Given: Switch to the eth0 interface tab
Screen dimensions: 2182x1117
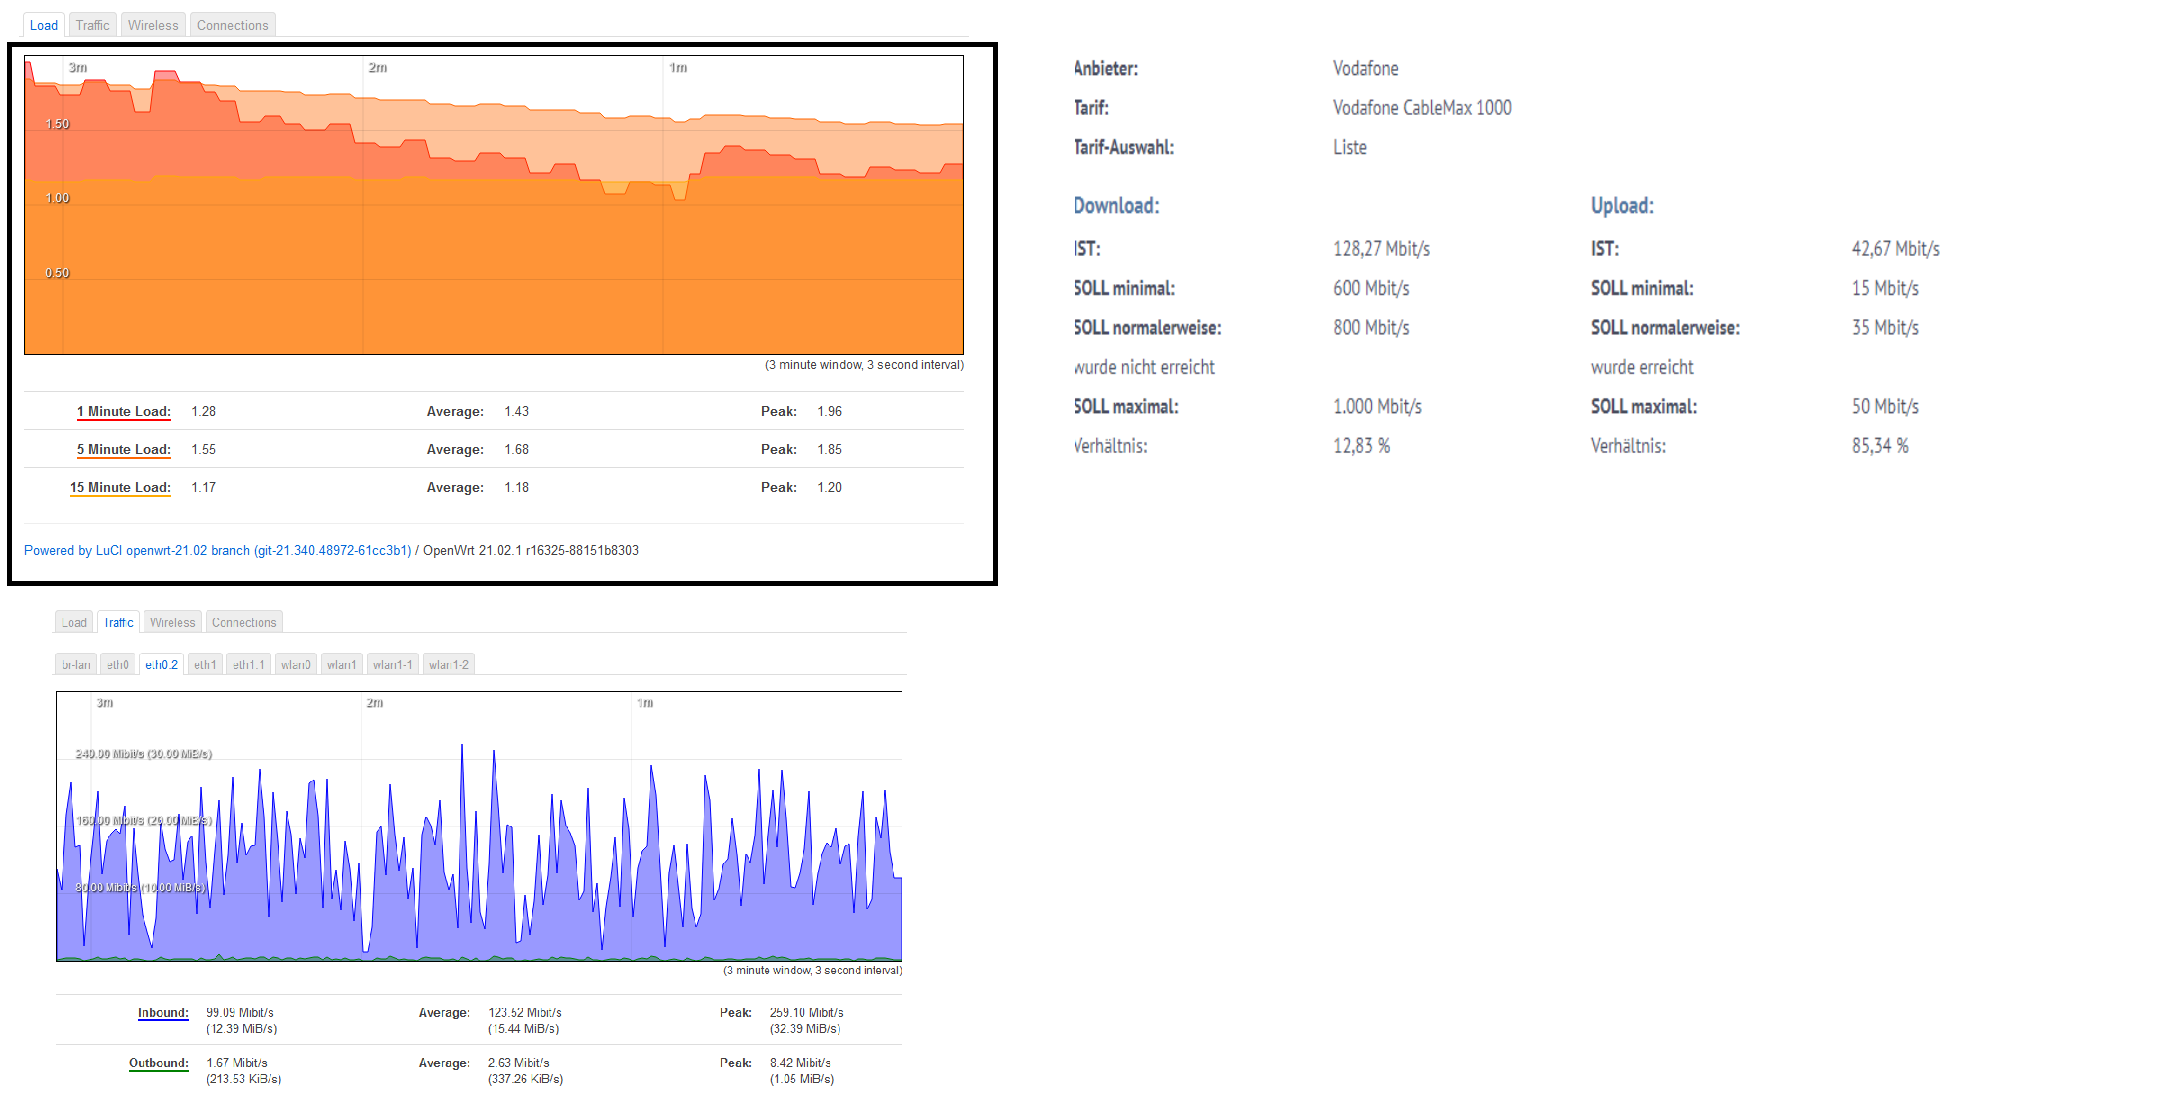Looking at the screenshot, I should pyautogui.click(x=118, y=664).
